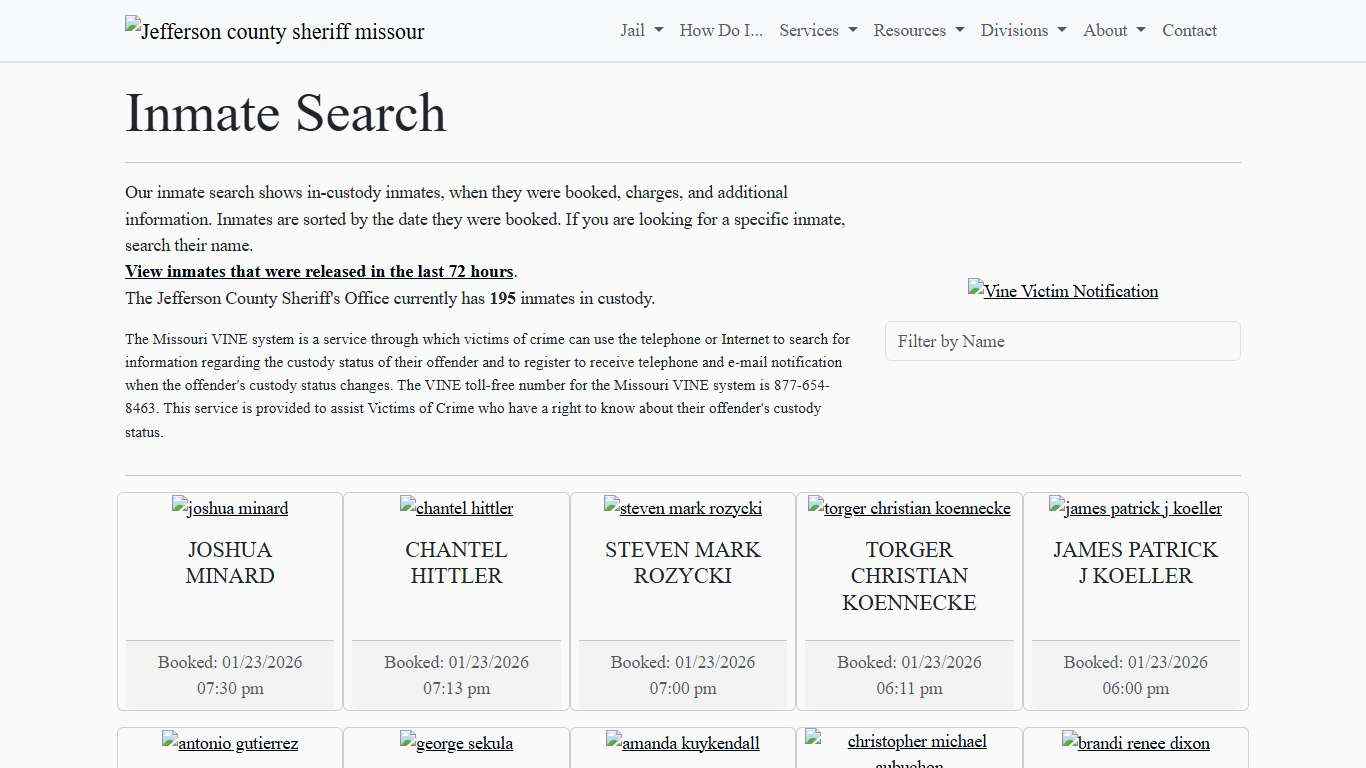Expand the Jail dropdown menu

tap(639, 30)
